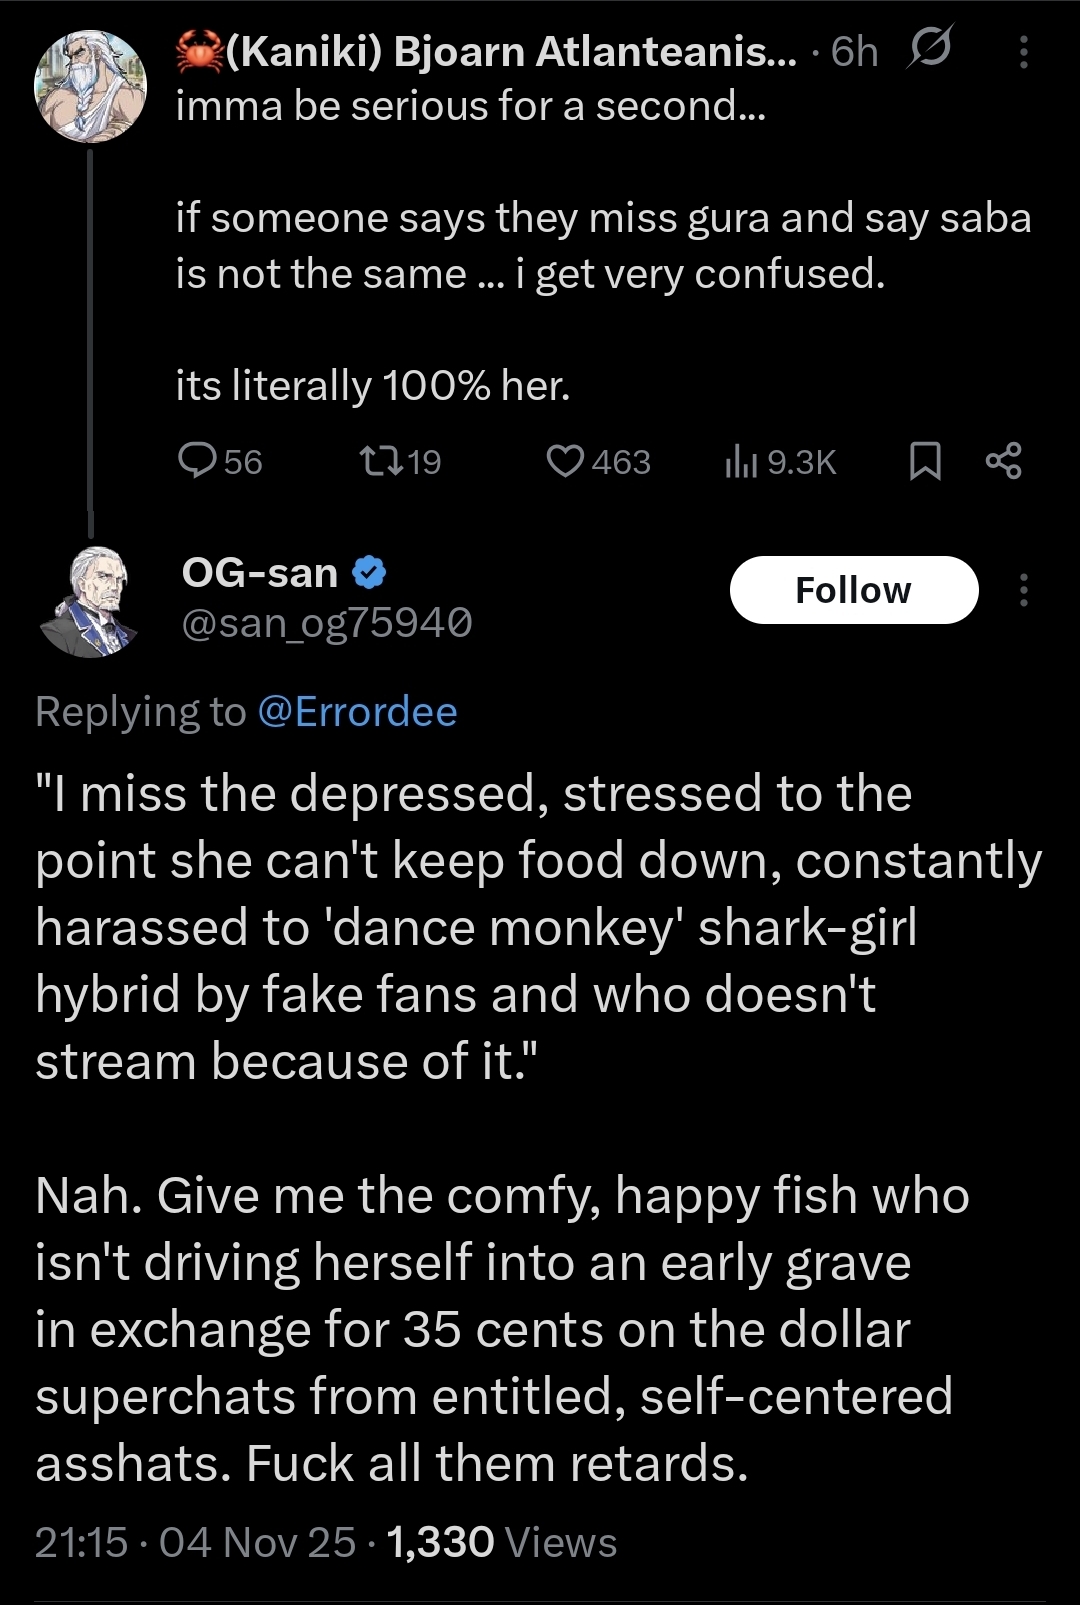The height and width of the screenshot is (1605, 1080).
Task: Tap OG-san's blue verified badge
Action: pyautogui.click(x=370, y=573)
